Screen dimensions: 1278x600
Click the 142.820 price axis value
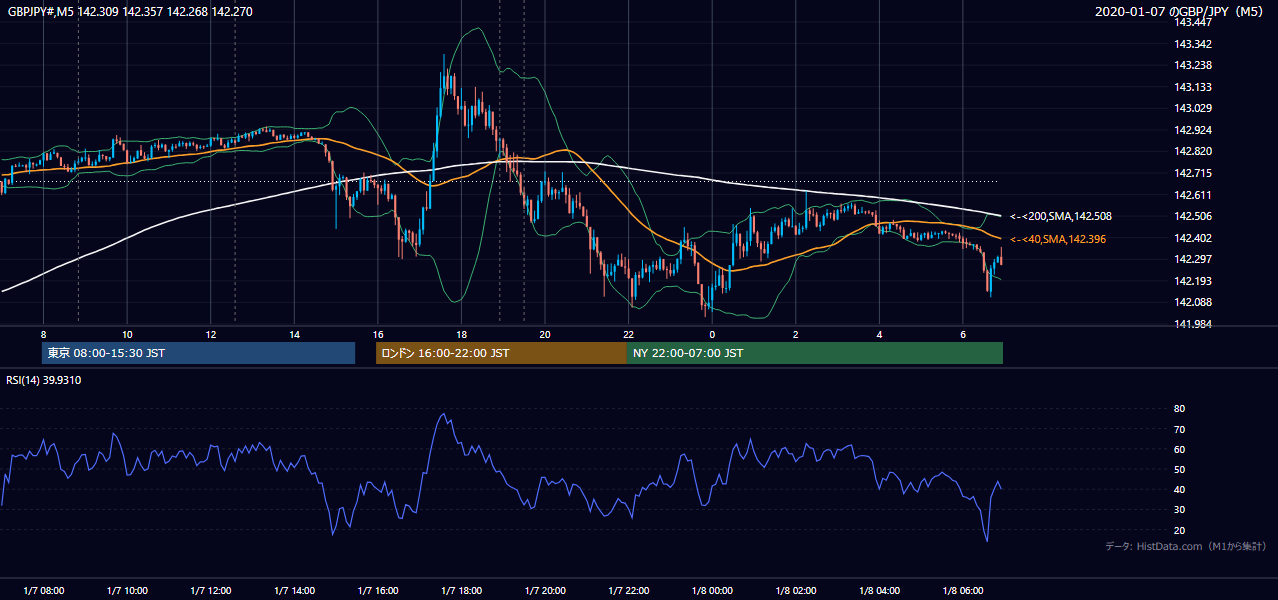click(x=1194, y=152)
